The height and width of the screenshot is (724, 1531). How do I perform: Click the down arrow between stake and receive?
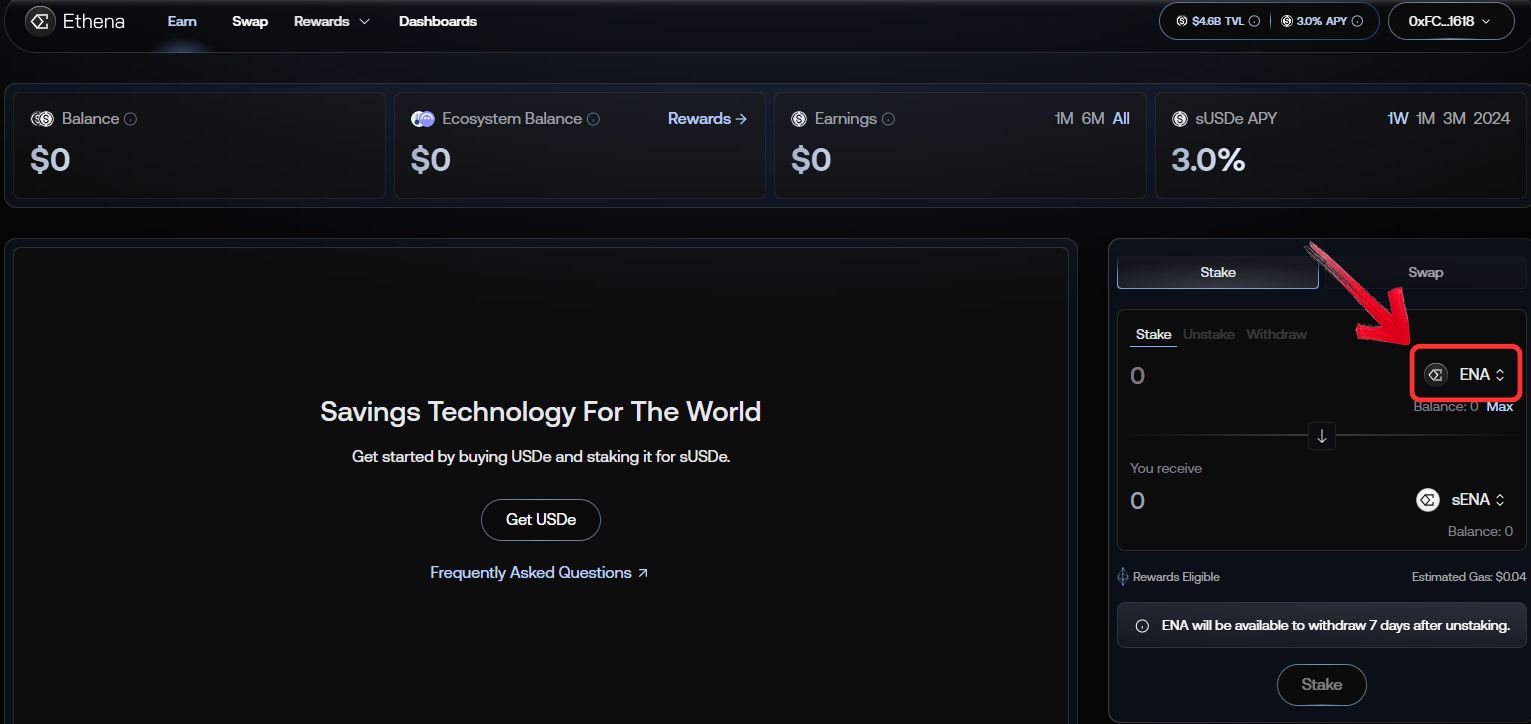1322,436
